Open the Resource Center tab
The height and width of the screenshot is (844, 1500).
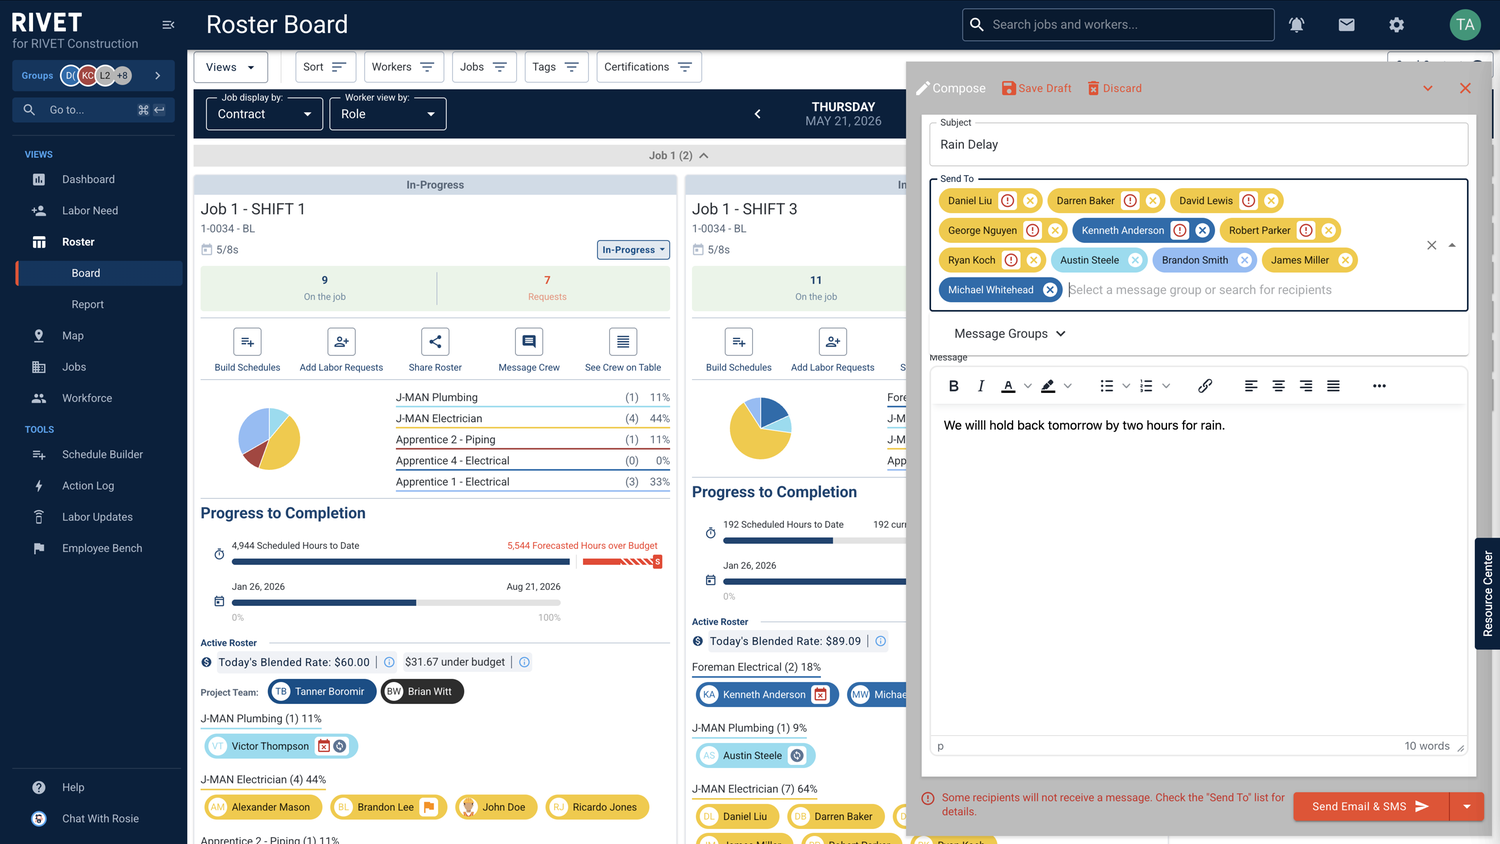point(1488,594)
